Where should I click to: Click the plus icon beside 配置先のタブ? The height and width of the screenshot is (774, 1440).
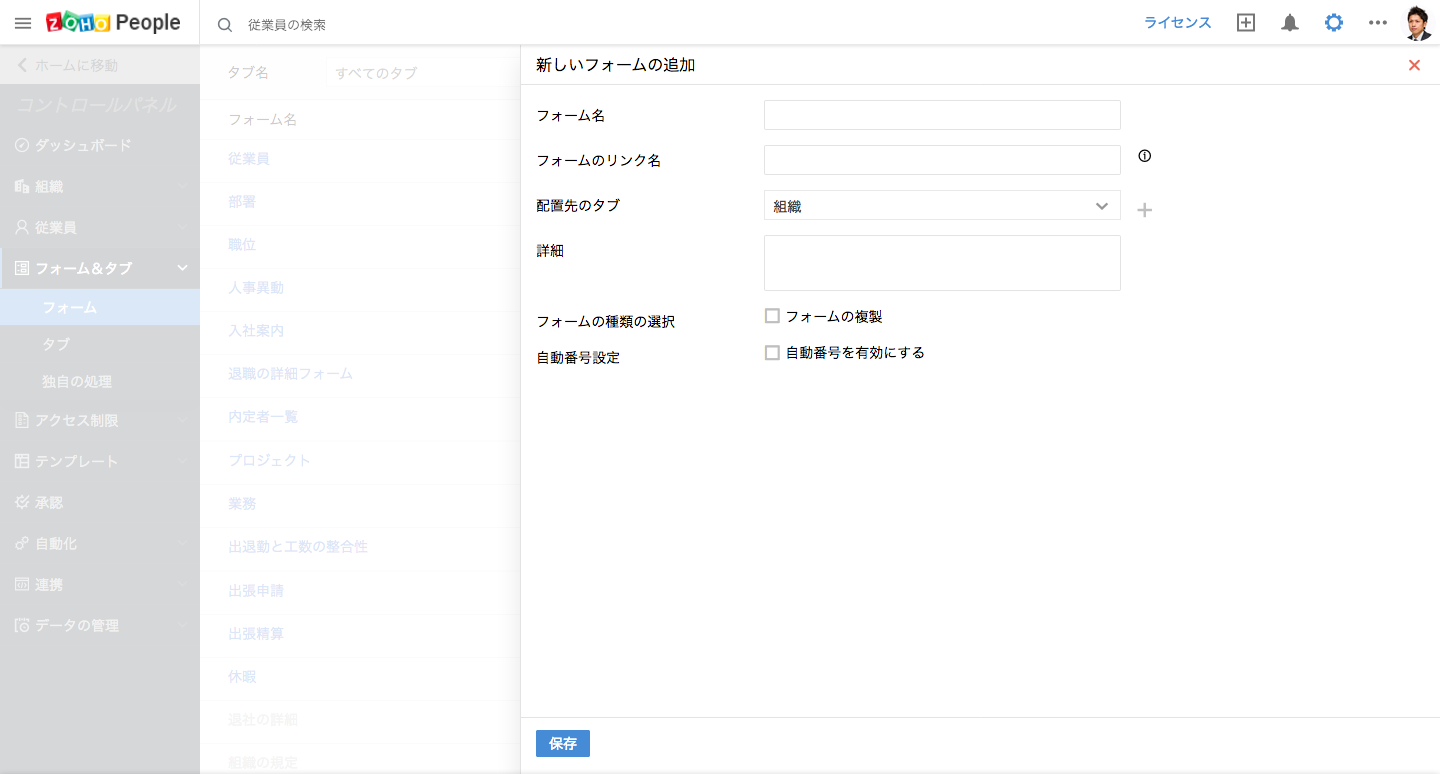pyautogui.click(x=1145, y=210)
